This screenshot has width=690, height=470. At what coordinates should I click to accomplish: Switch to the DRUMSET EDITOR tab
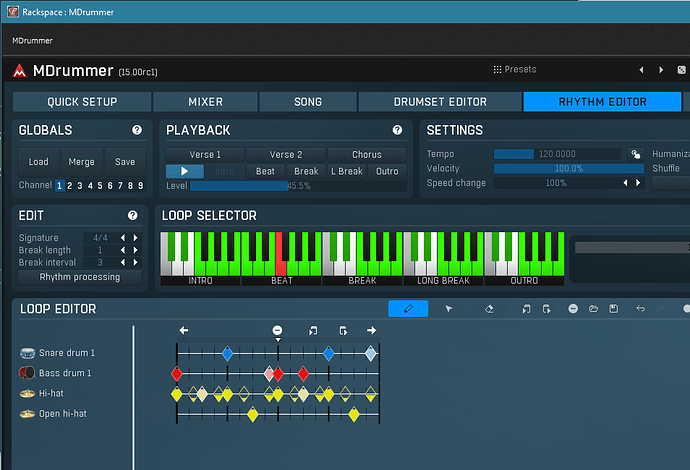[440, 102]
